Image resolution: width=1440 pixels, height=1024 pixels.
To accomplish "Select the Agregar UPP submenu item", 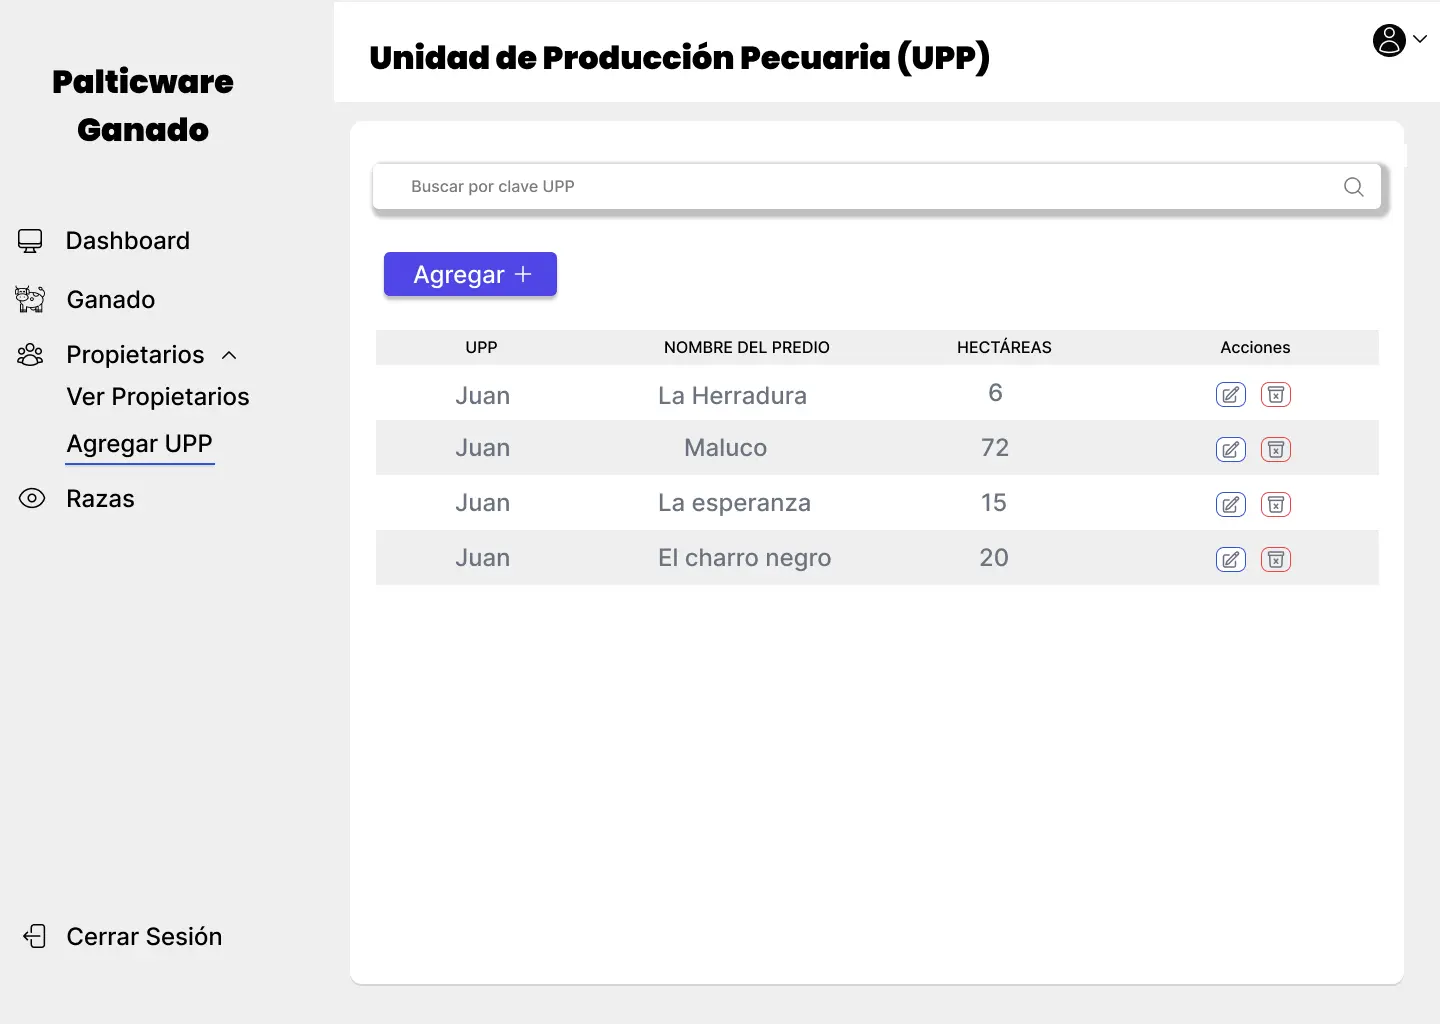I will coord(140,444).
